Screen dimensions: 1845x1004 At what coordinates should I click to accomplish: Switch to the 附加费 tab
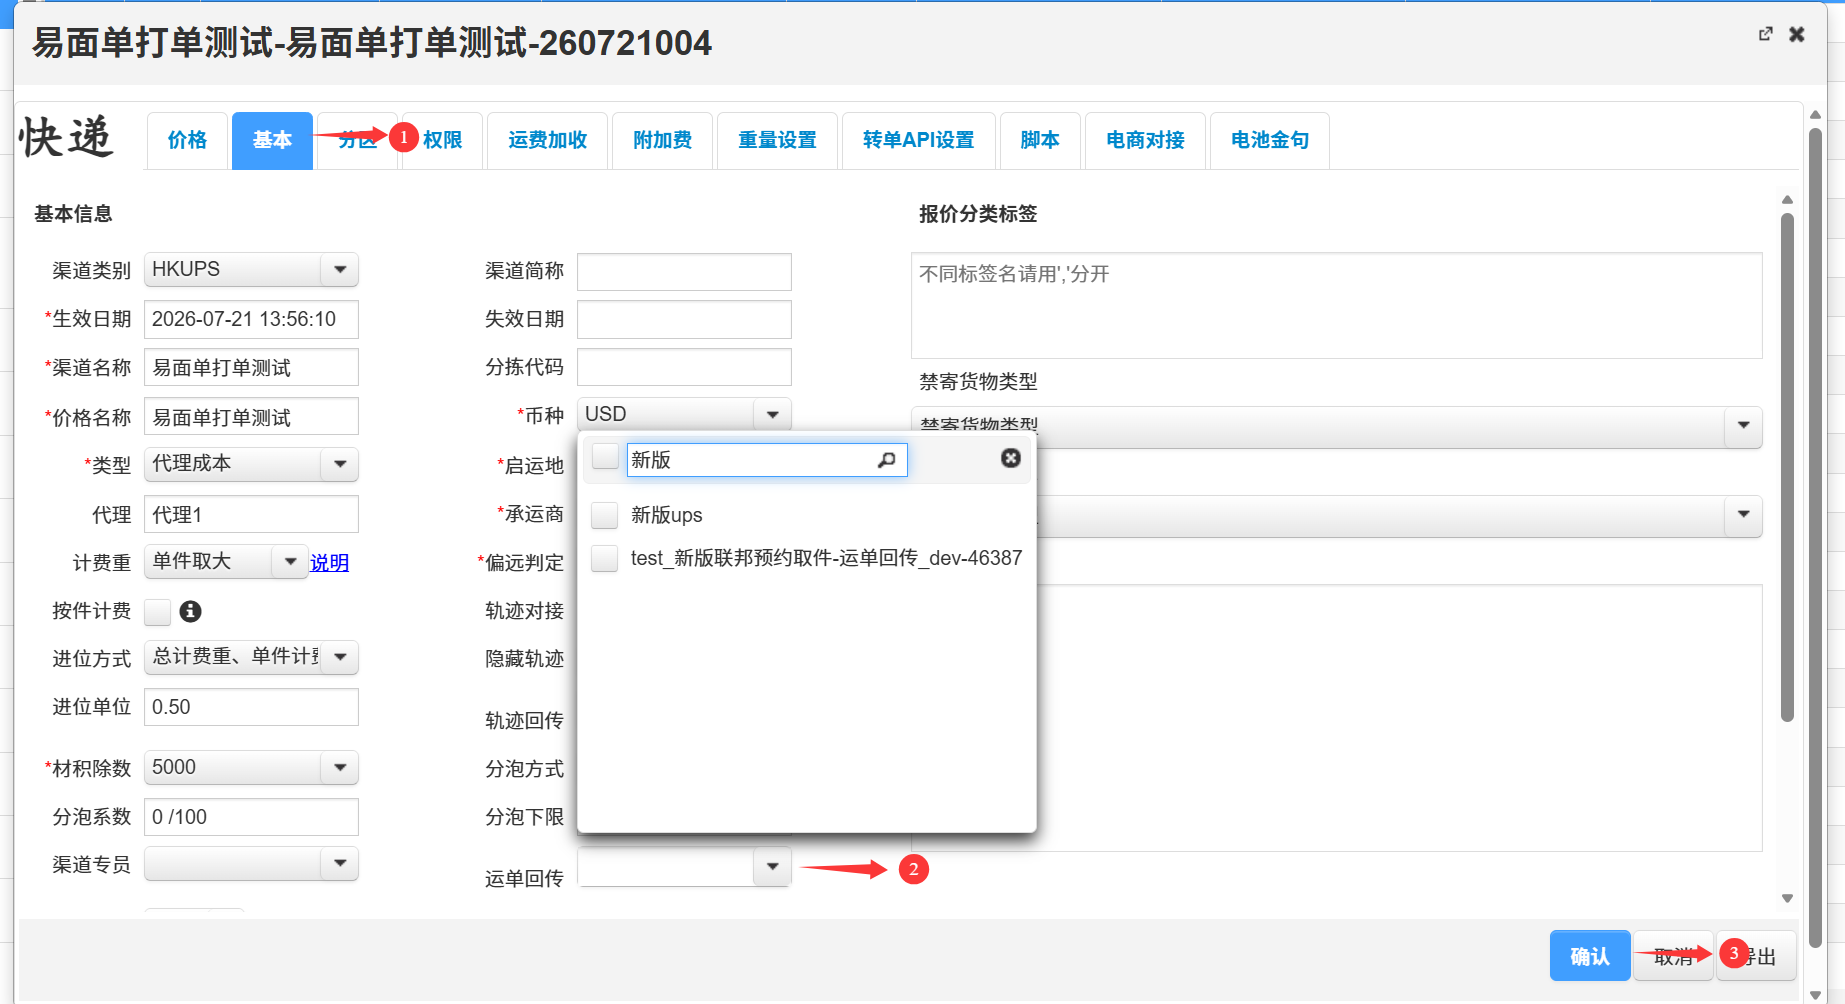point(662,140)
